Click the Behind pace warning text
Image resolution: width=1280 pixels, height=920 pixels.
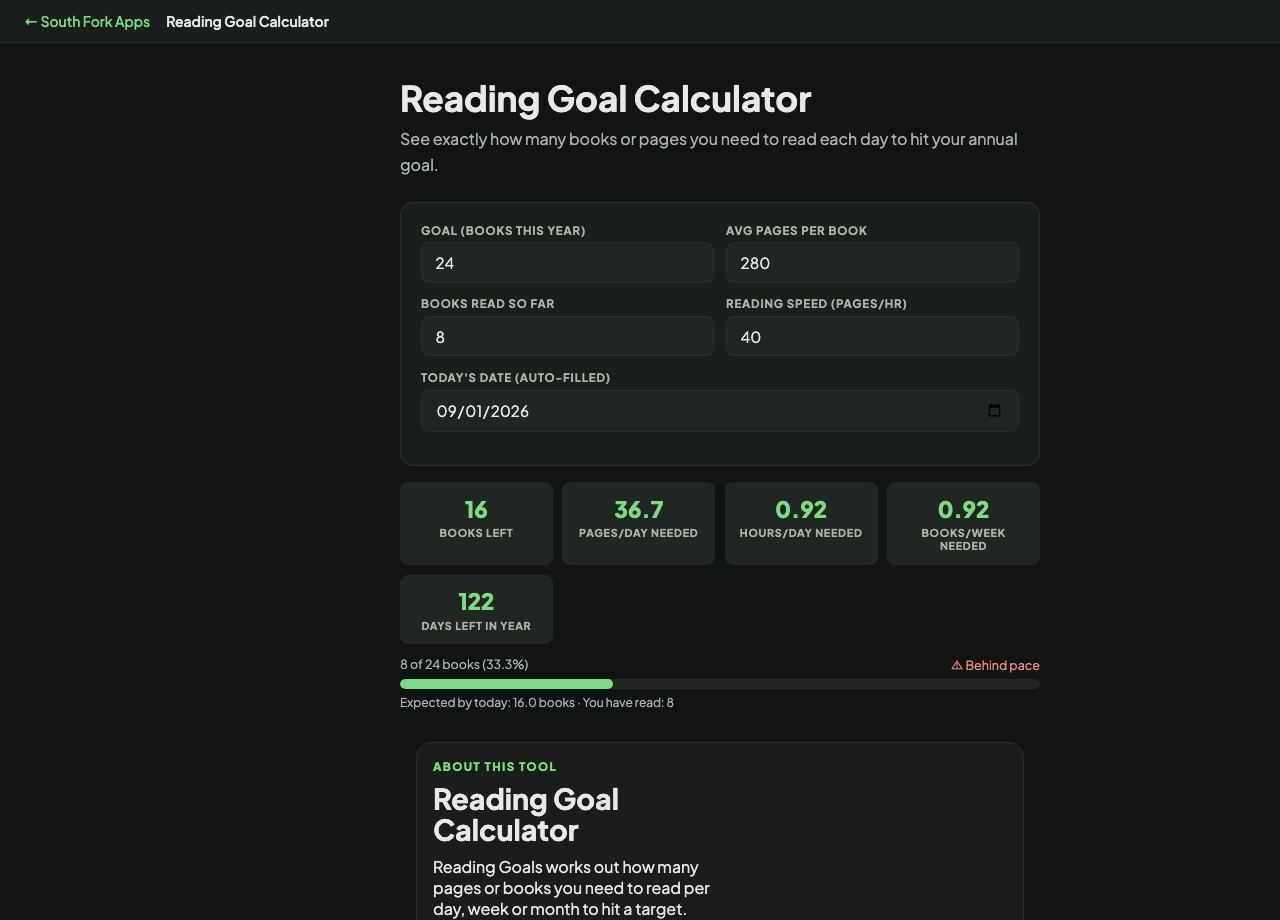[995, 665]
